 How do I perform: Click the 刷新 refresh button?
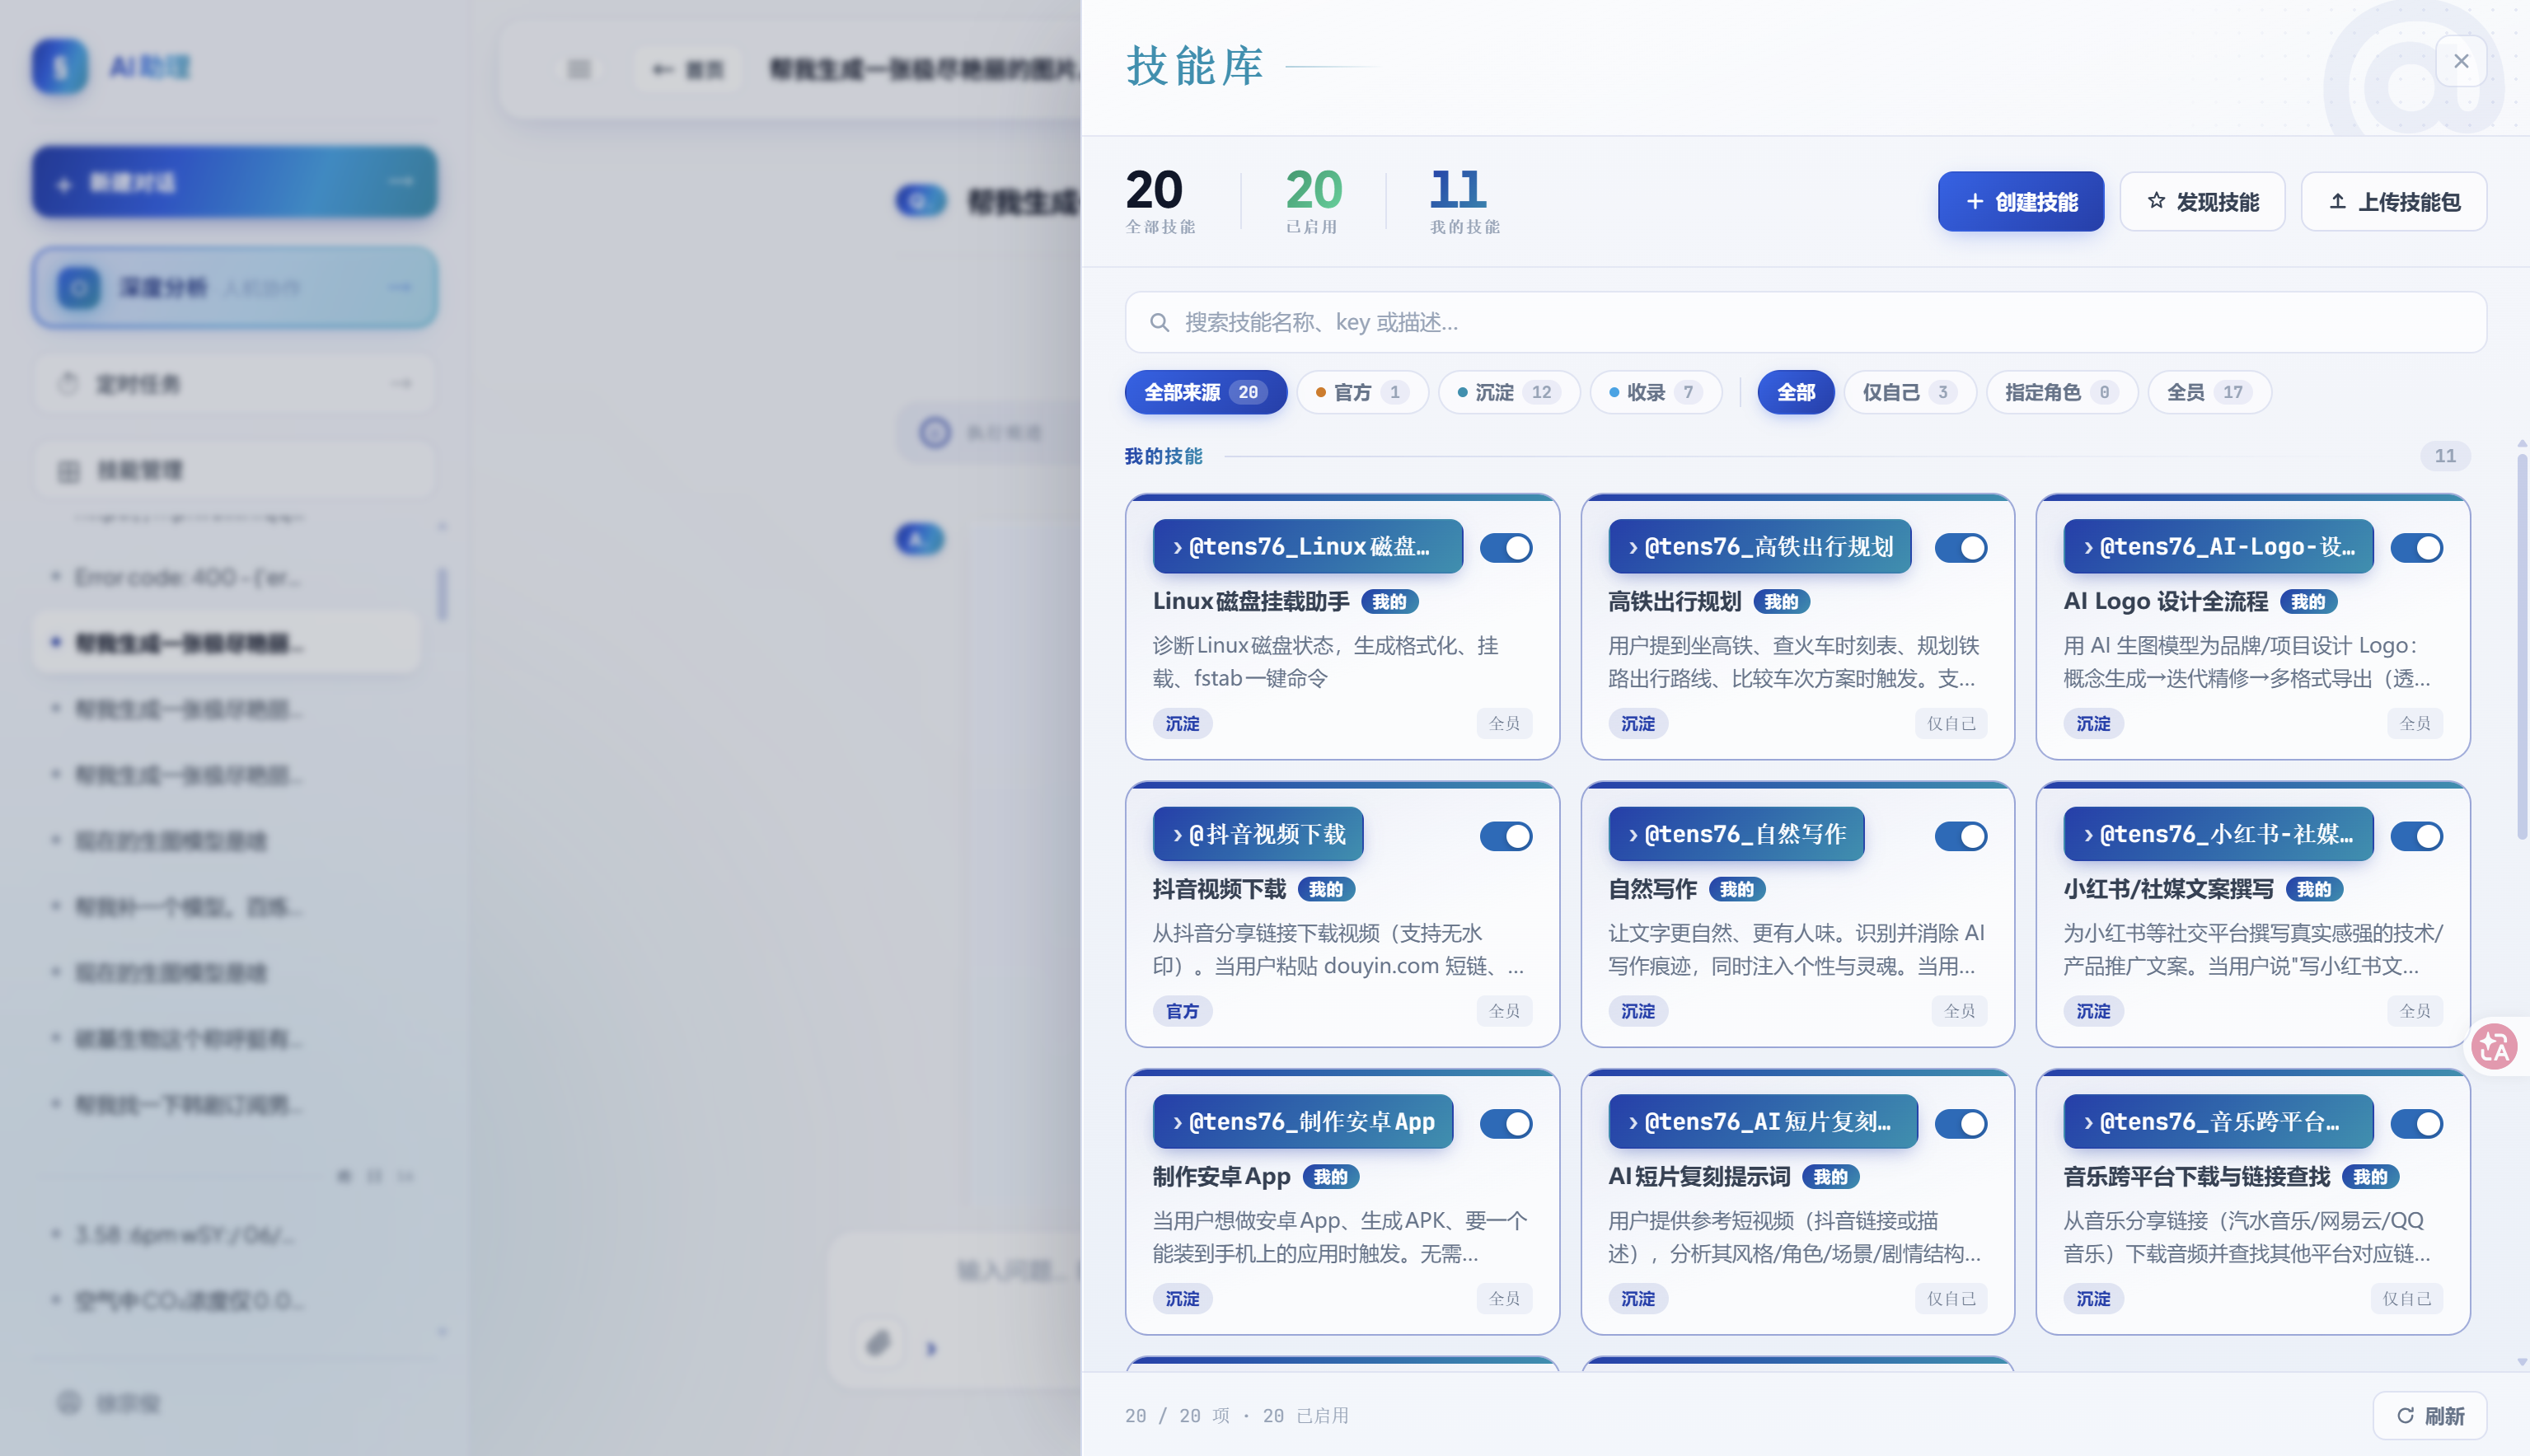pyautogui.click(x=2430, y=1415)
